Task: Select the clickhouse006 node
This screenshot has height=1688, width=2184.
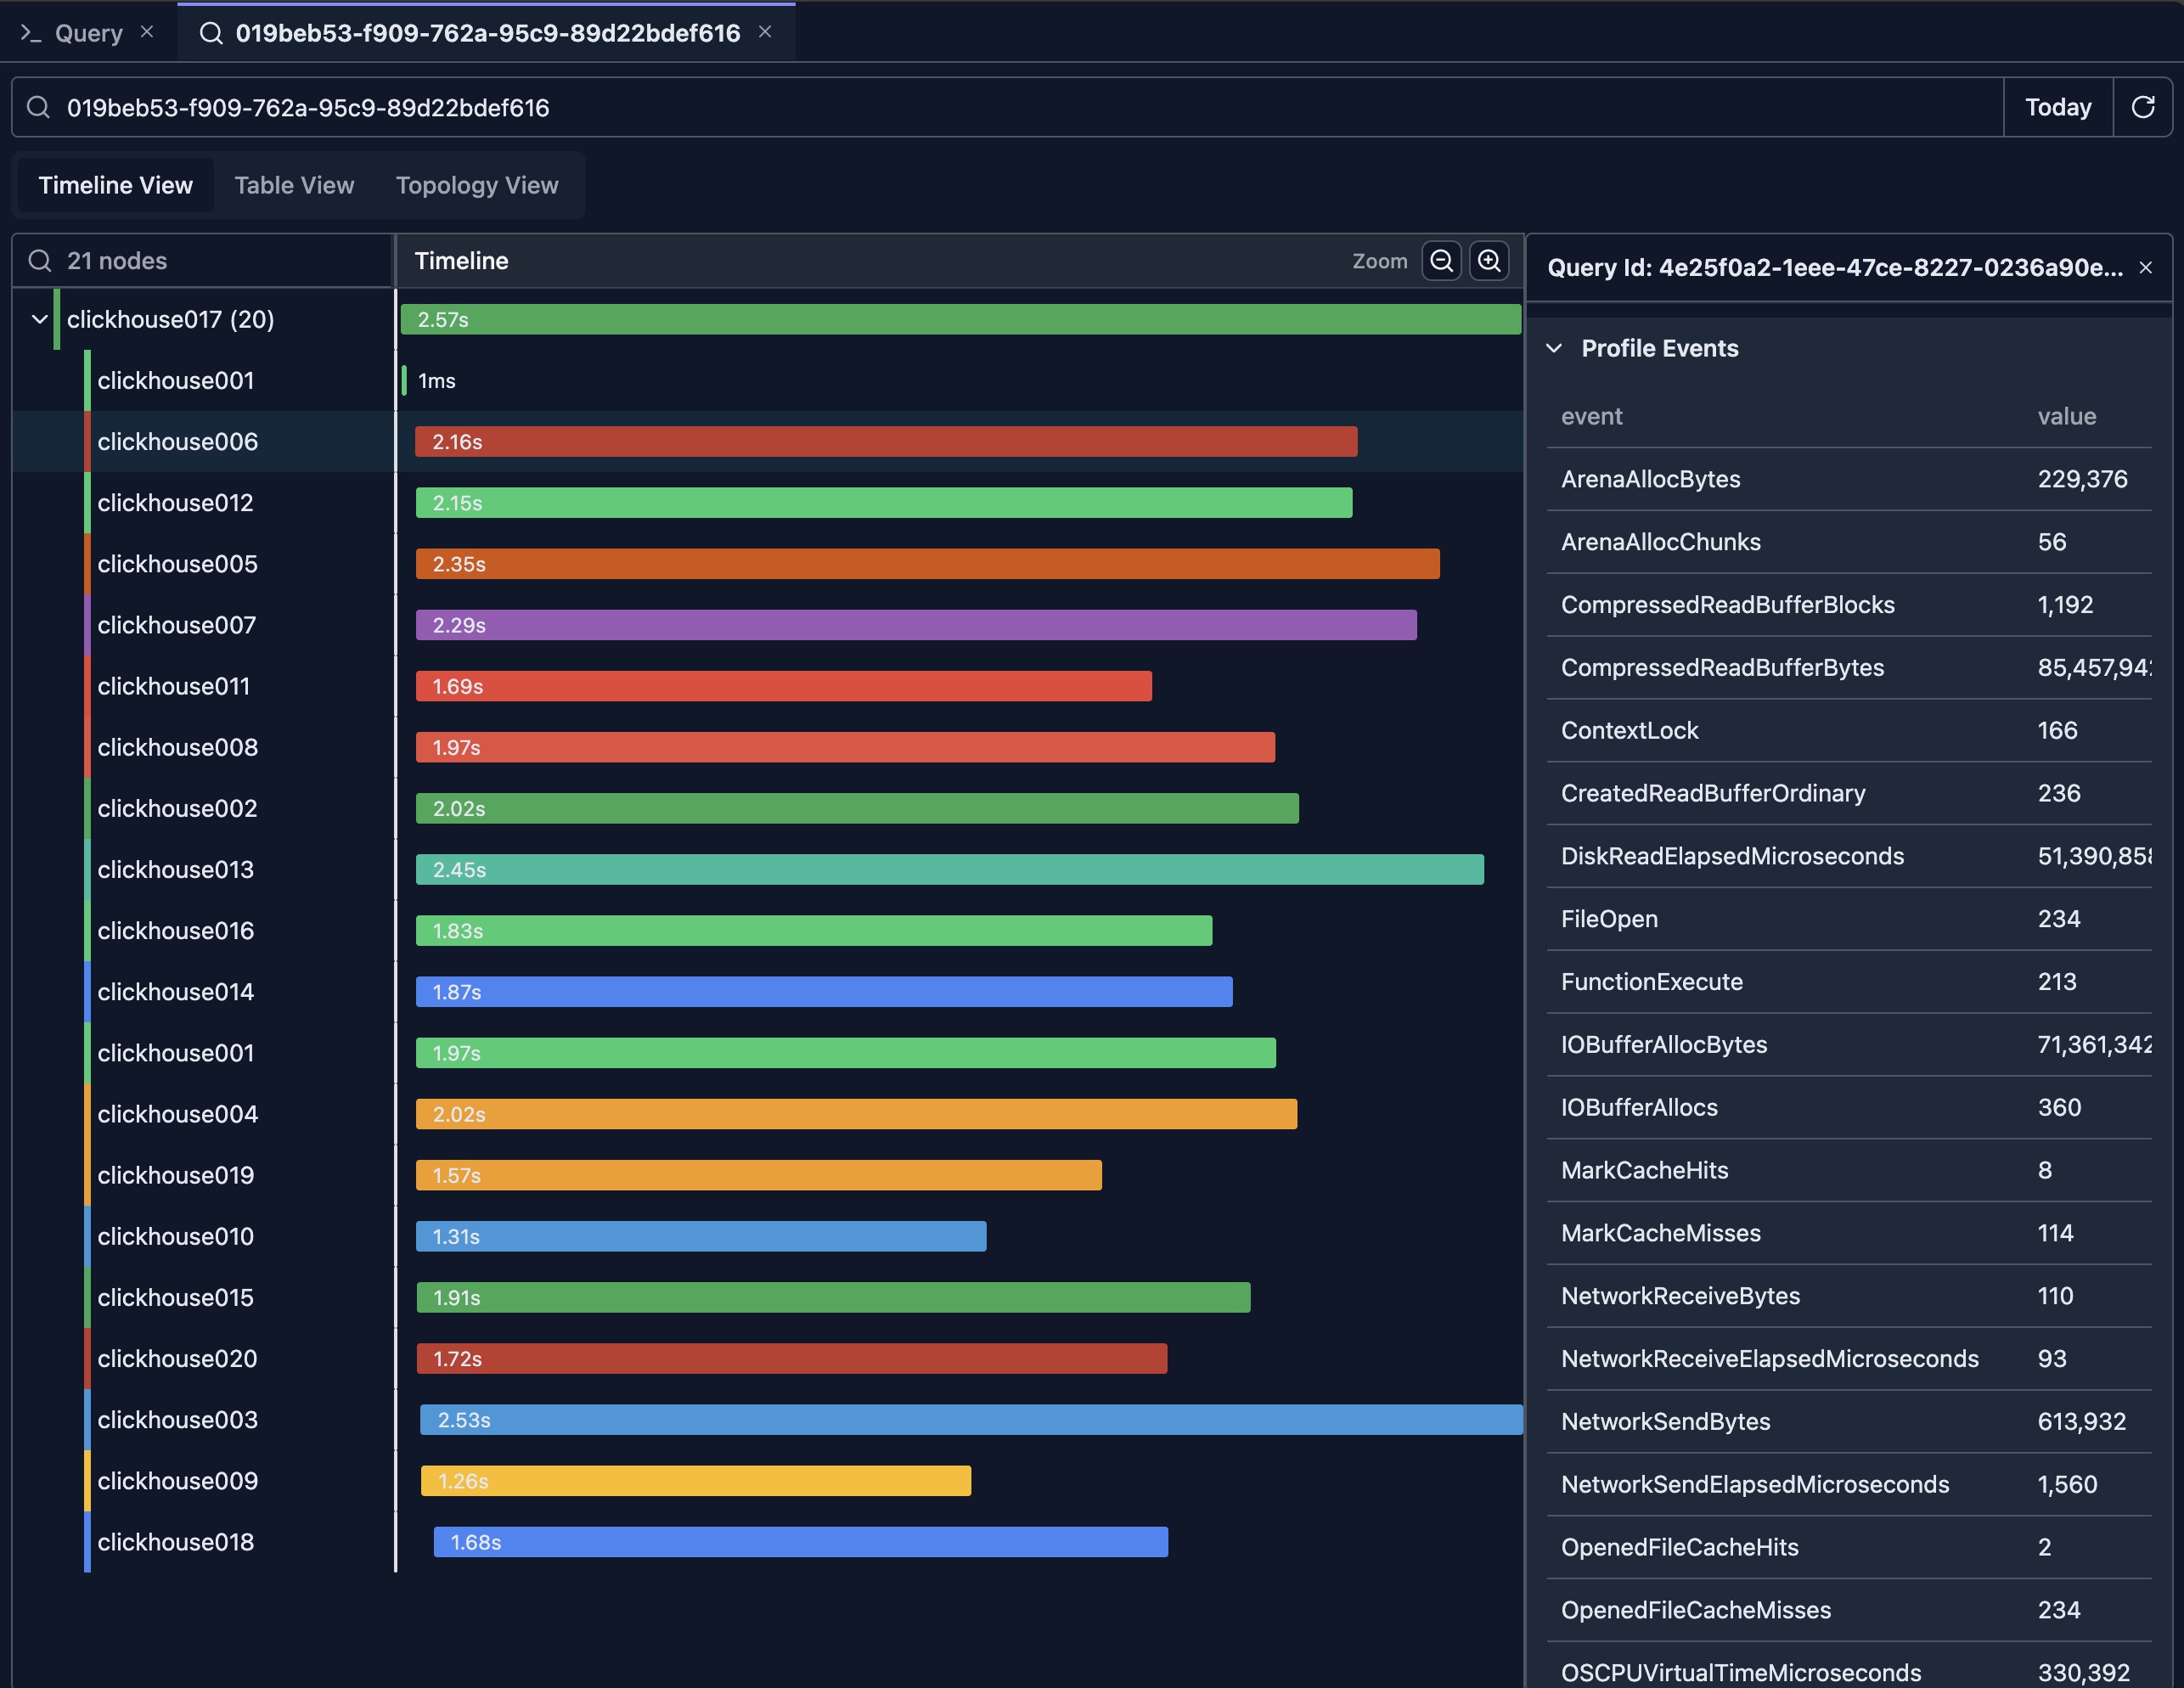Action: [x=178, y=441]
